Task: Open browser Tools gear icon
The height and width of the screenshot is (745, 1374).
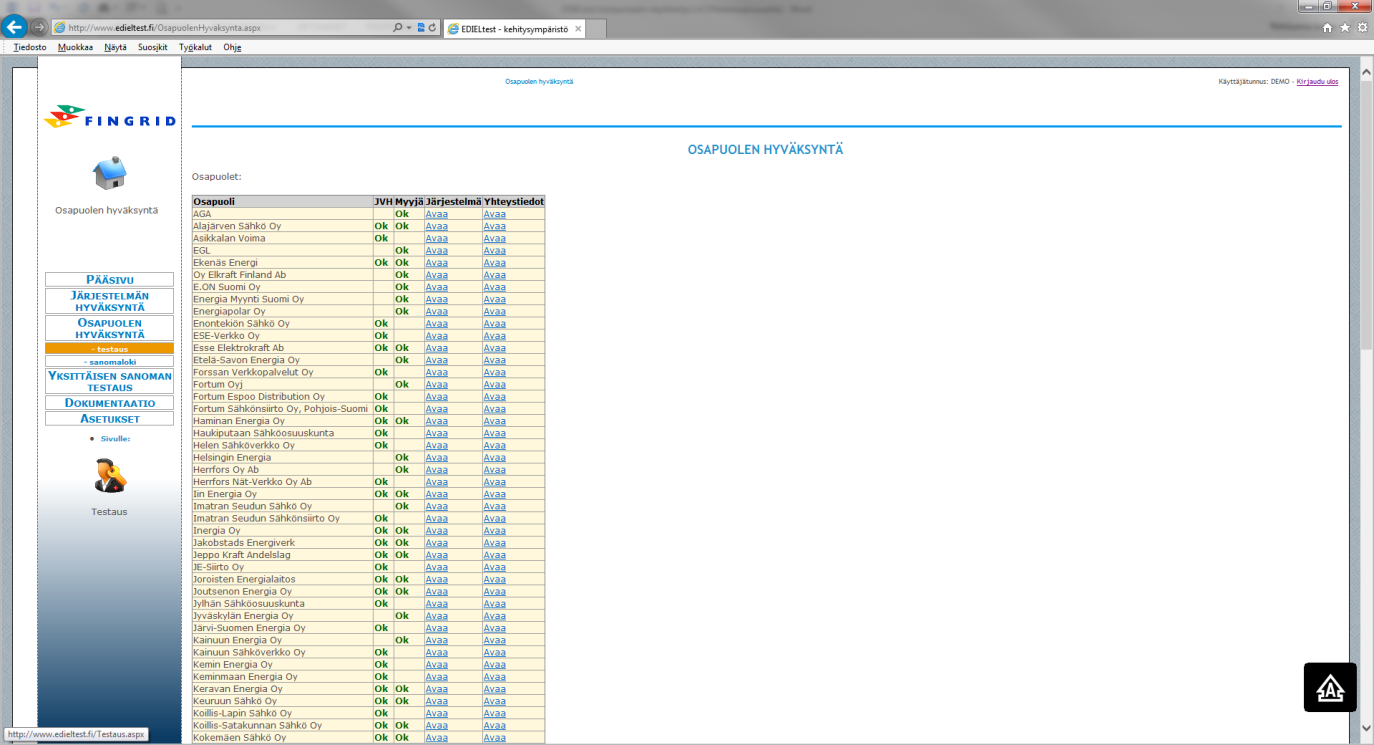Action: click(1362, 28)
